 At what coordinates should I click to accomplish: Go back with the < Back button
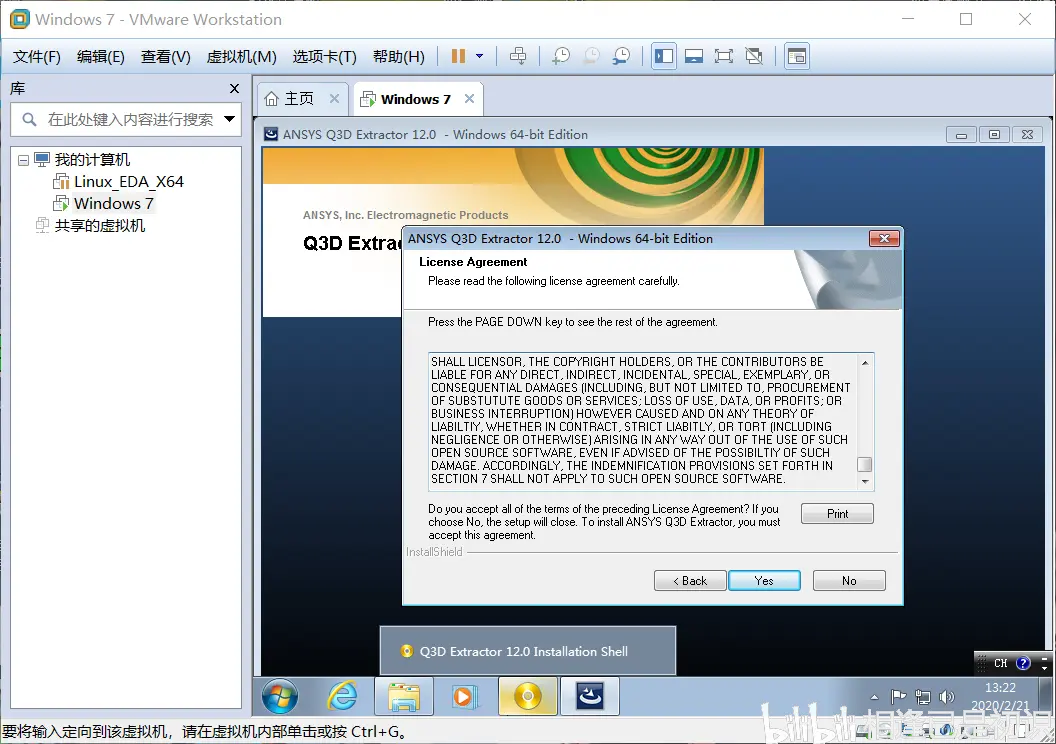(x=690, y=581)
